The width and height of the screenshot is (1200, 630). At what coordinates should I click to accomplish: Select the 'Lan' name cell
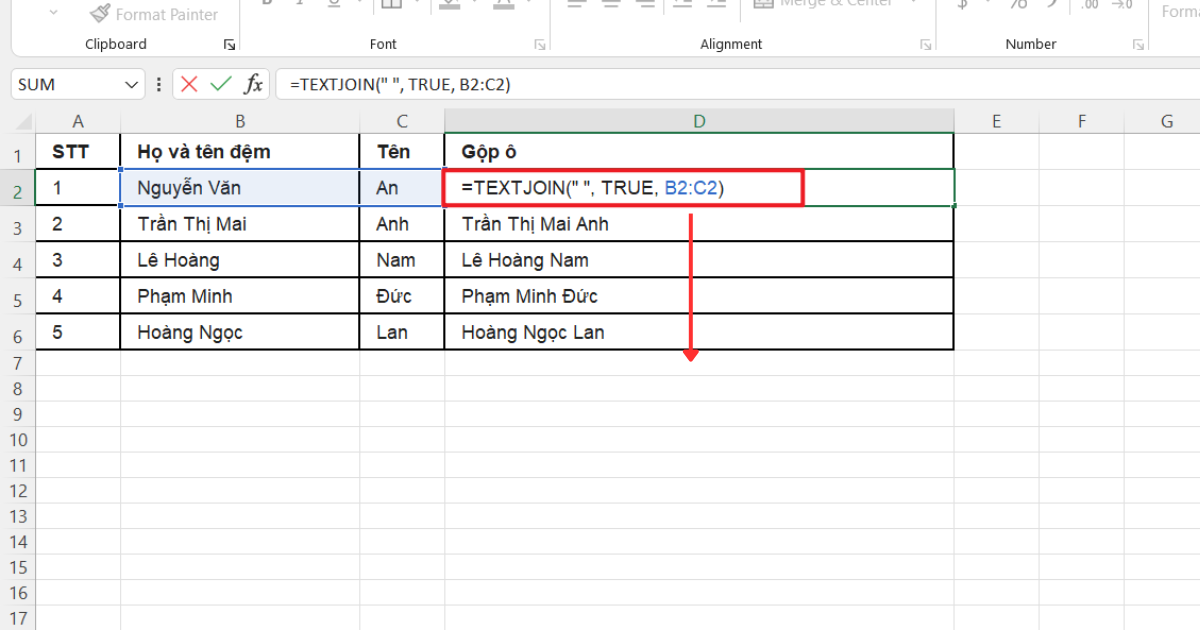(402, 332)
